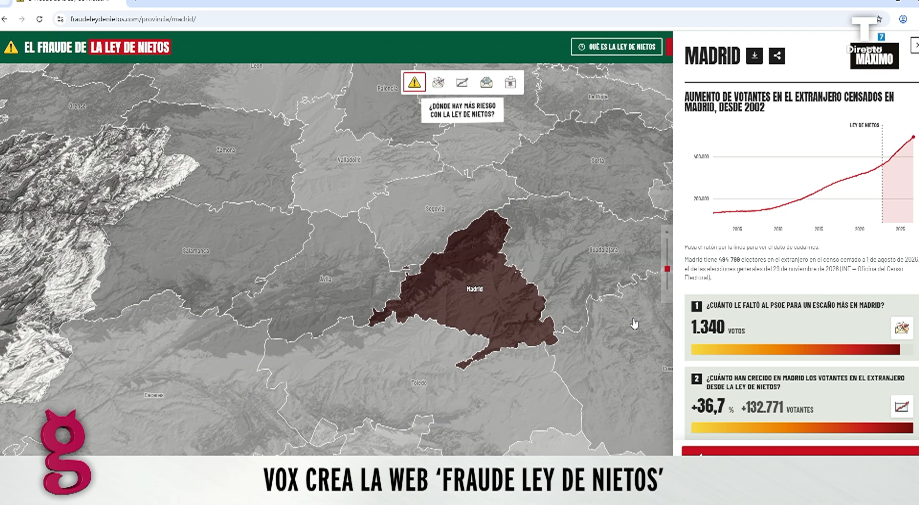
Task: Click the Toledo province label on map
Action: [419, 383]
